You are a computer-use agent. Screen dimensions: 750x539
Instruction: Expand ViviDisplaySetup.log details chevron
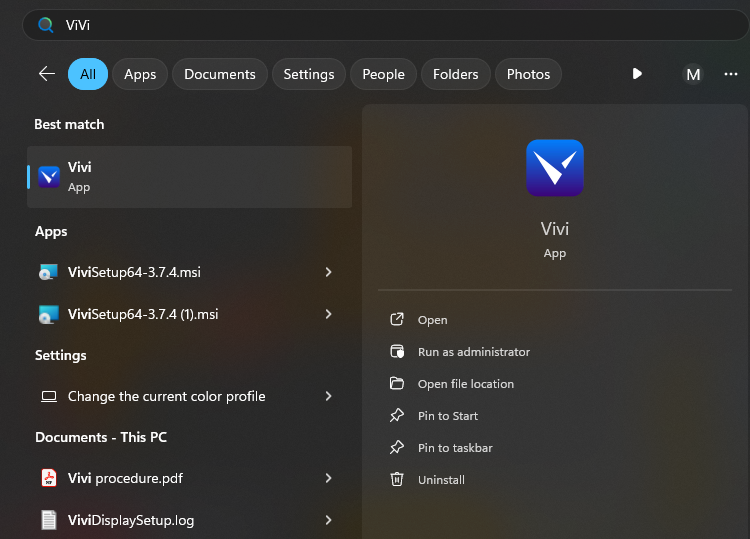(x=328, y=520)
